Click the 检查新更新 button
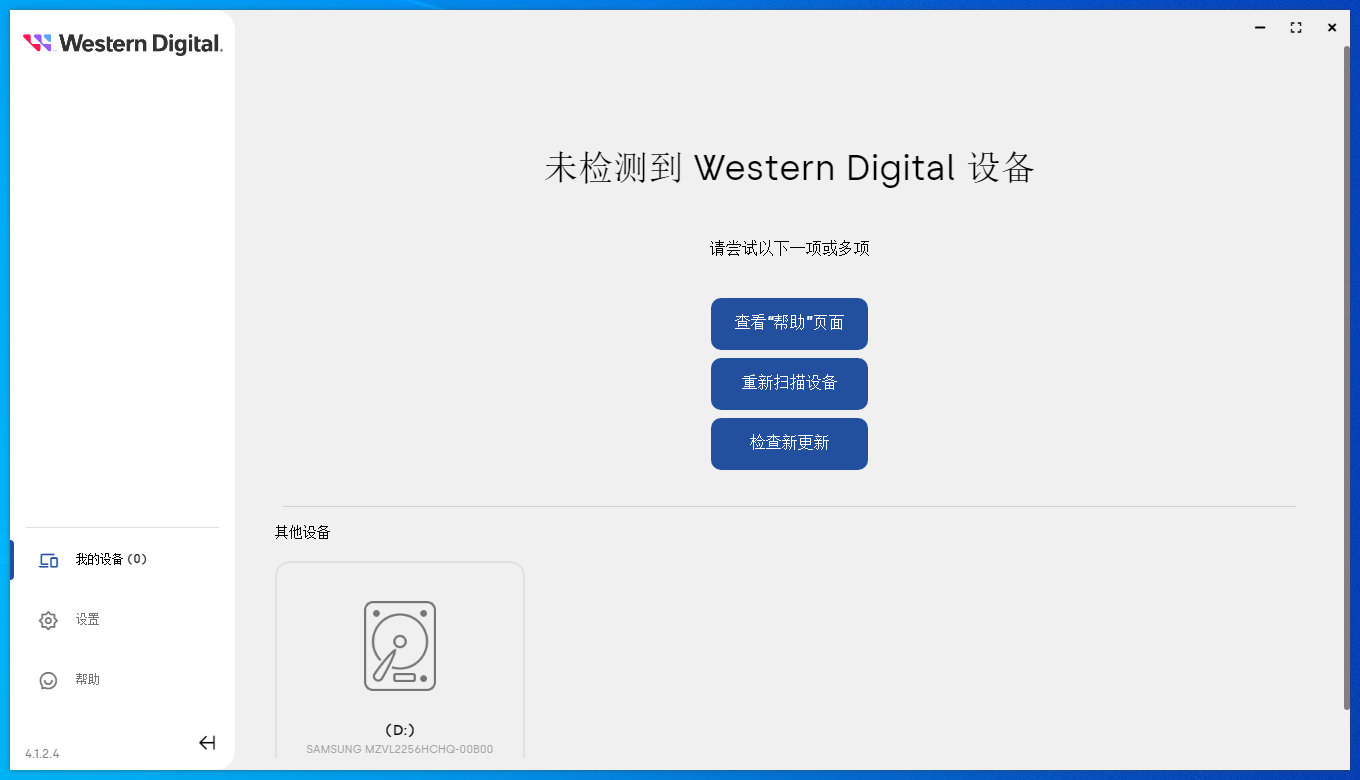This screenshot has height=780, width=1360. click(789, 443)
